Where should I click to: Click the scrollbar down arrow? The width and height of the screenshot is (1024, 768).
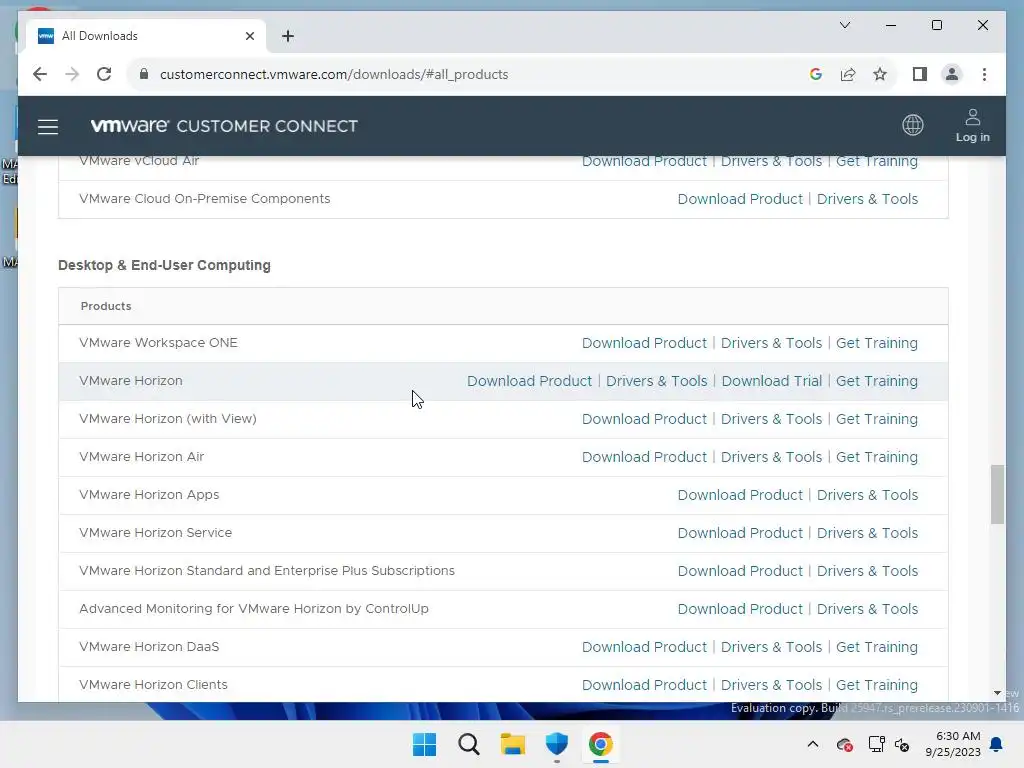(x=997, y=693)
